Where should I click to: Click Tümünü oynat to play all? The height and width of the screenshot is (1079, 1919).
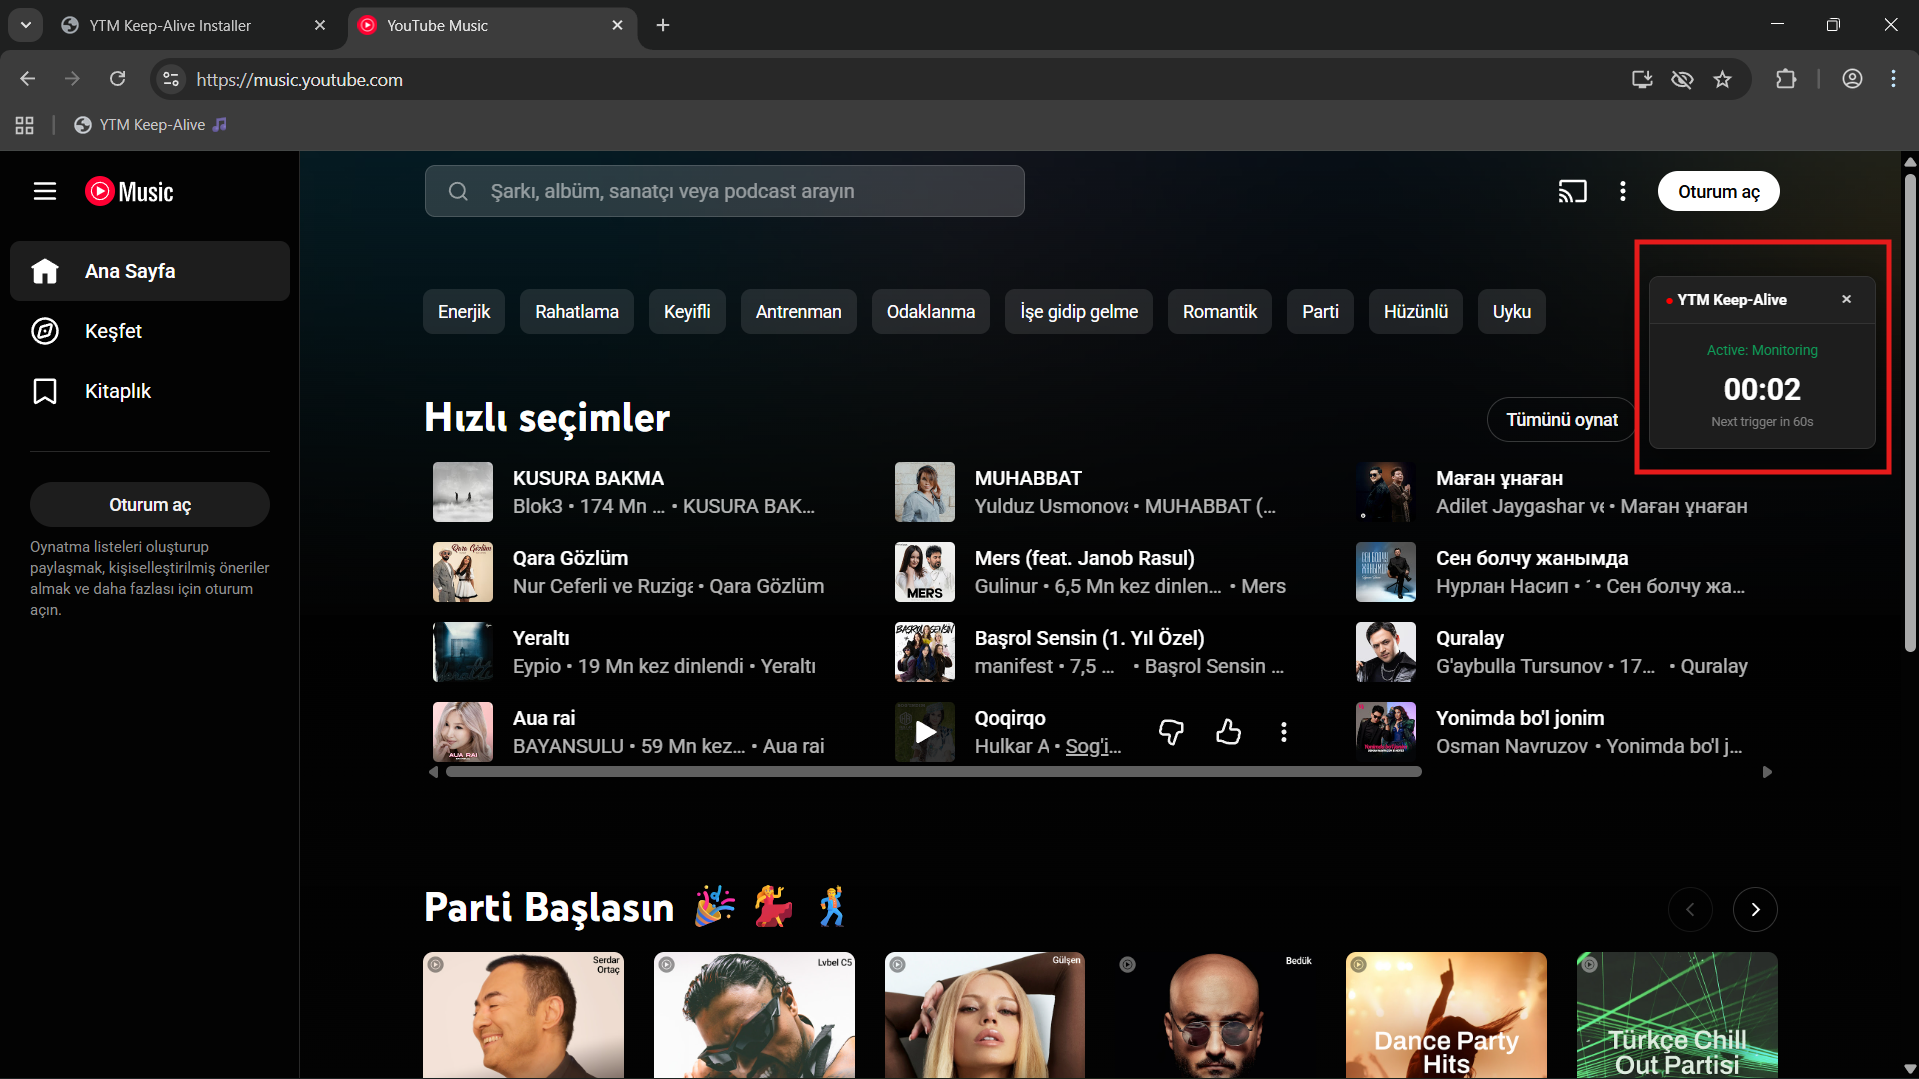click(1560, 419)
